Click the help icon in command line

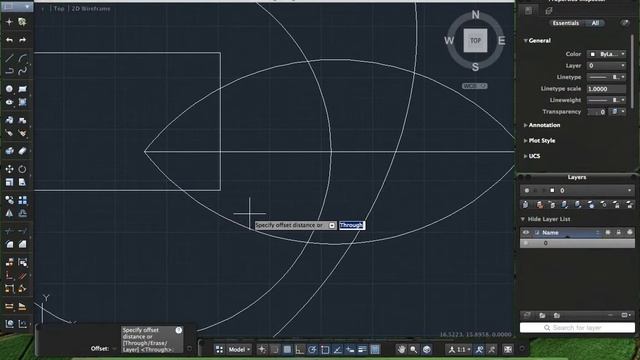179,330
